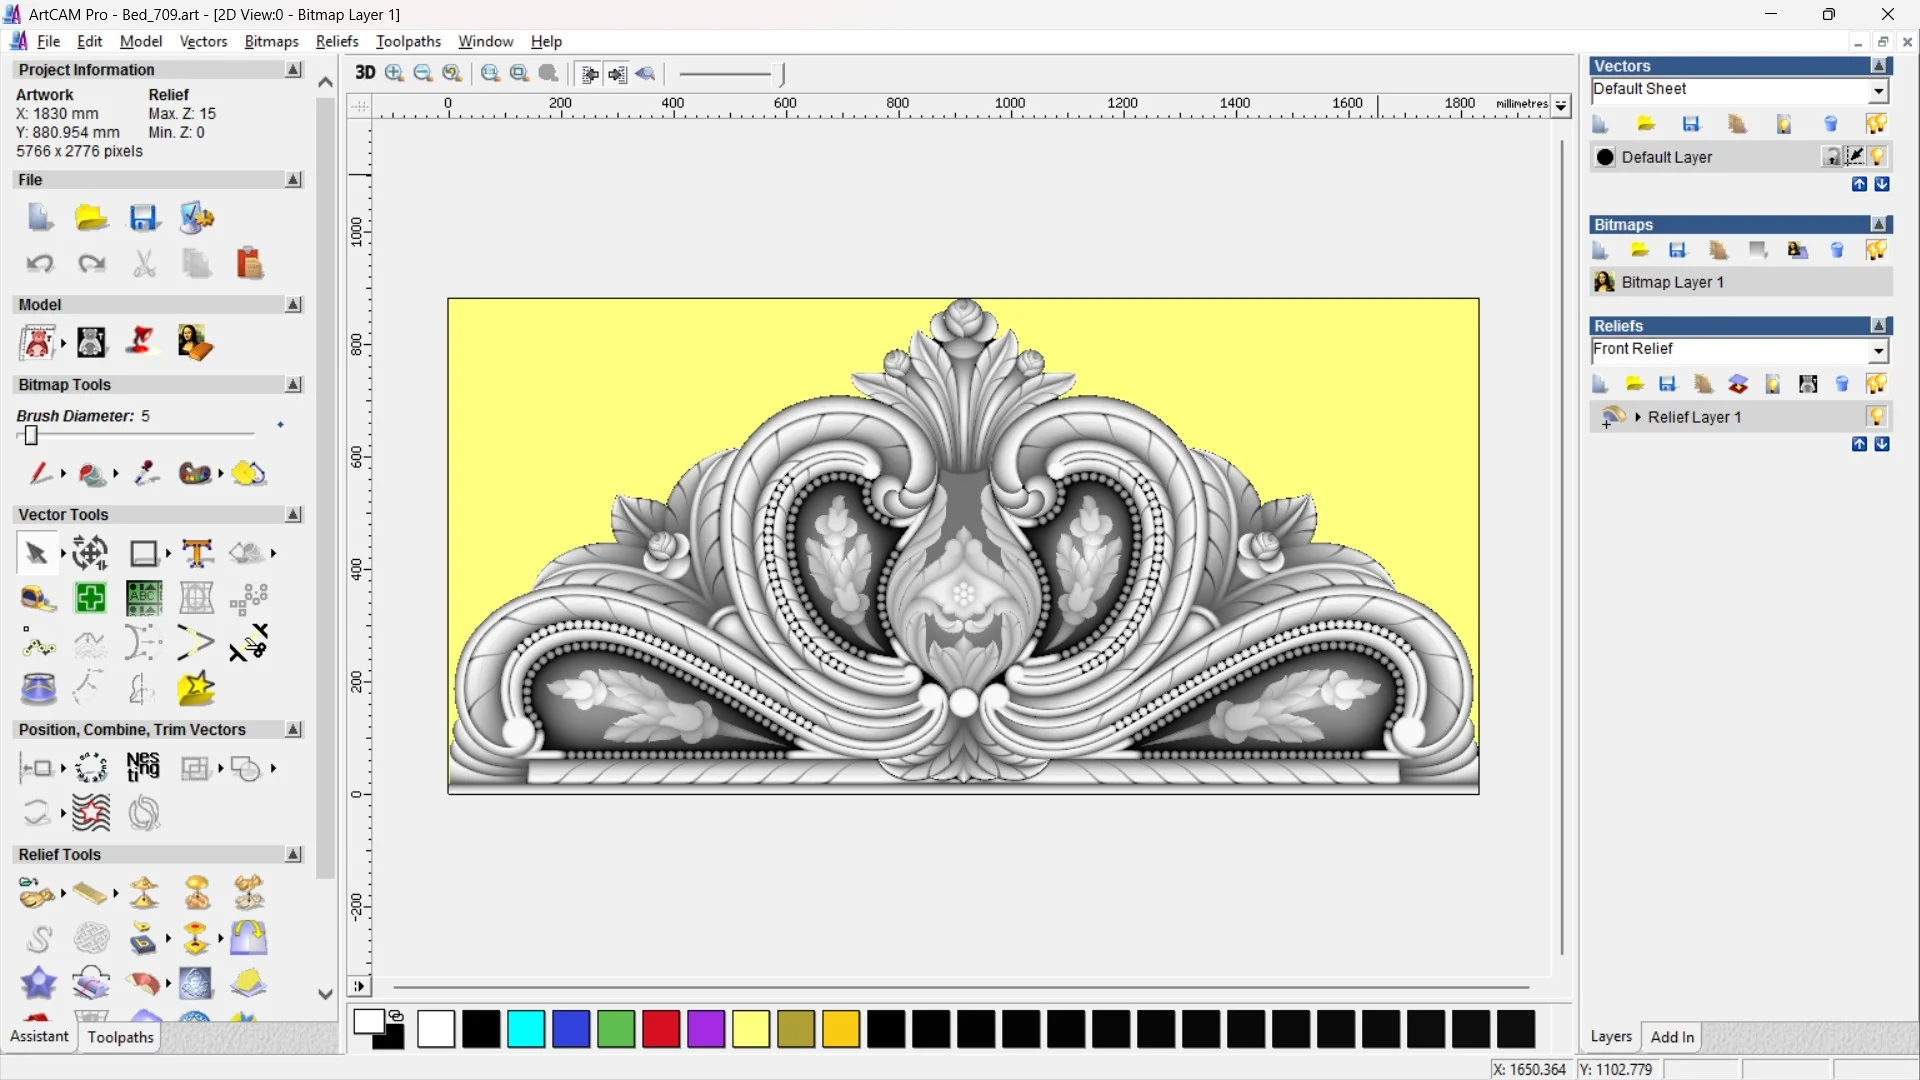Click the Paste icon in File panel
This screenshot has height=1080, width=1920.
pos(249,264)
